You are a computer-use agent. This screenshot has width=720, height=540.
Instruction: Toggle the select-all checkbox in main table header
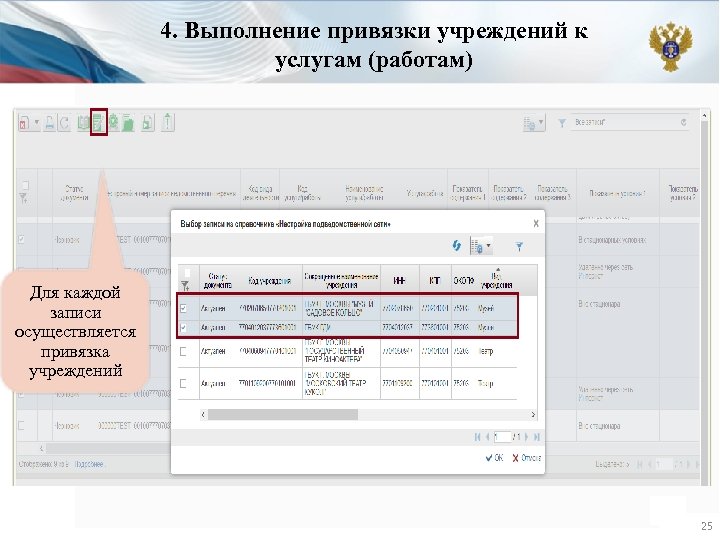(x=25, y=186)
